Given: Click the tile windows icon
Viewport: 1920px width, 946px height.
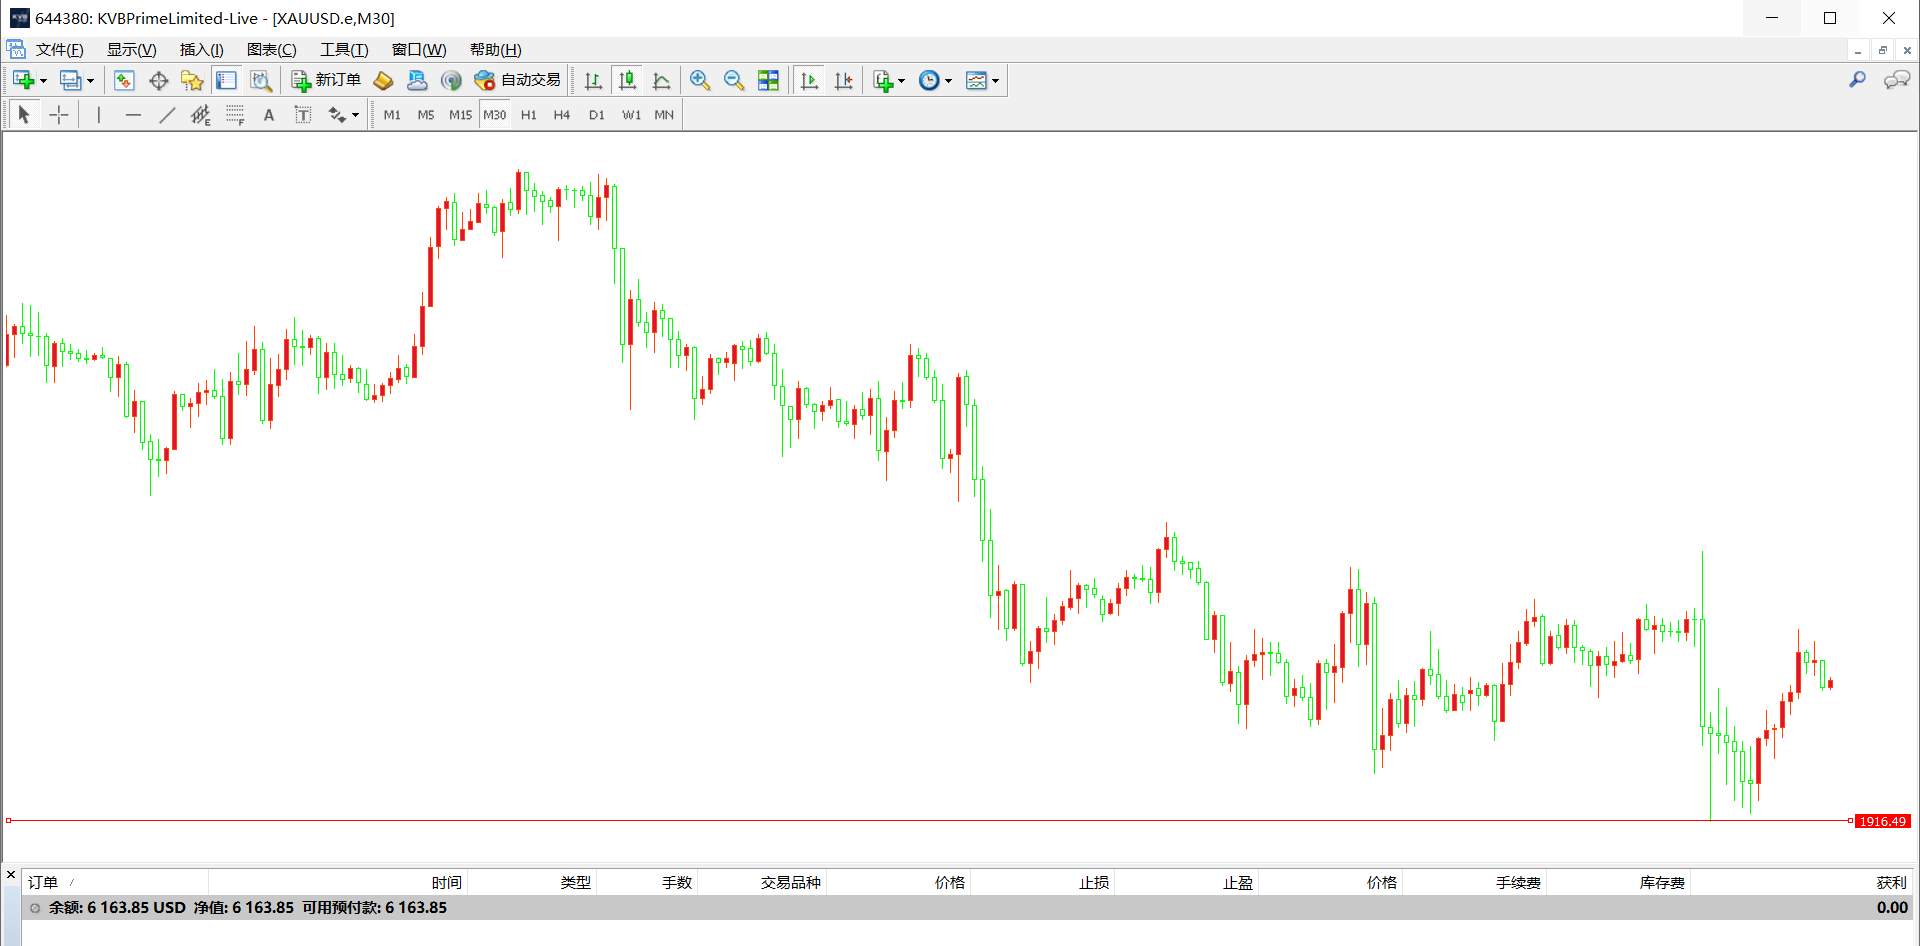Looking at the screenshot, I should 768,81.
